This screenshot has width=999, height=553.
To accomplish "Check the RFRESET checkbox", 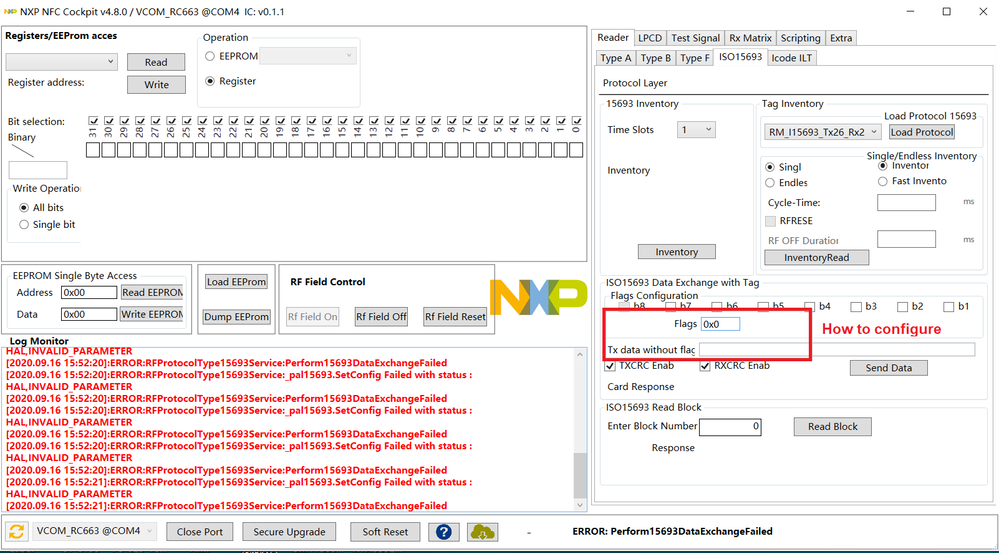I will coord(770,221).
